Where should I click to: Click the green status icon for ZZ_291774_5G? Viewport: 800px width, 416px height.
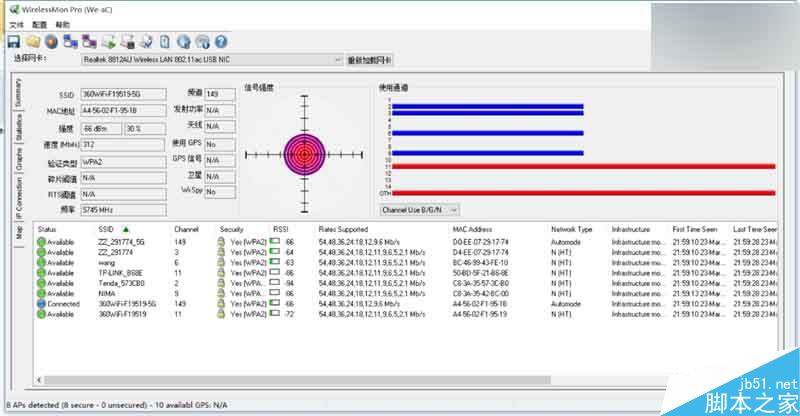(41, 241)
